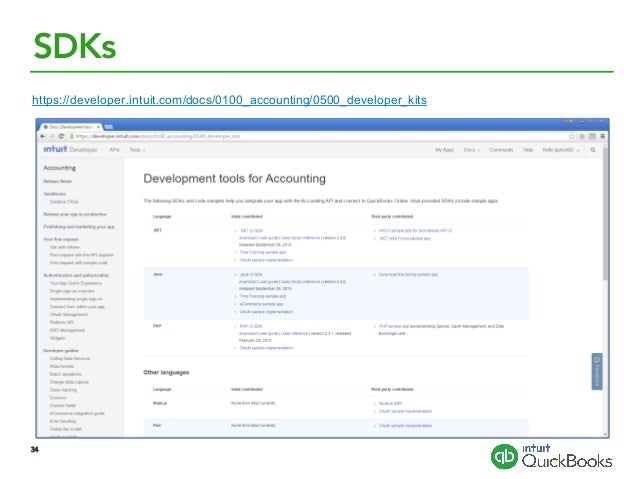This screenshot has width=638, height=479.
Task: Open Download the Spring sample app link
Action: tap(409, 275)
